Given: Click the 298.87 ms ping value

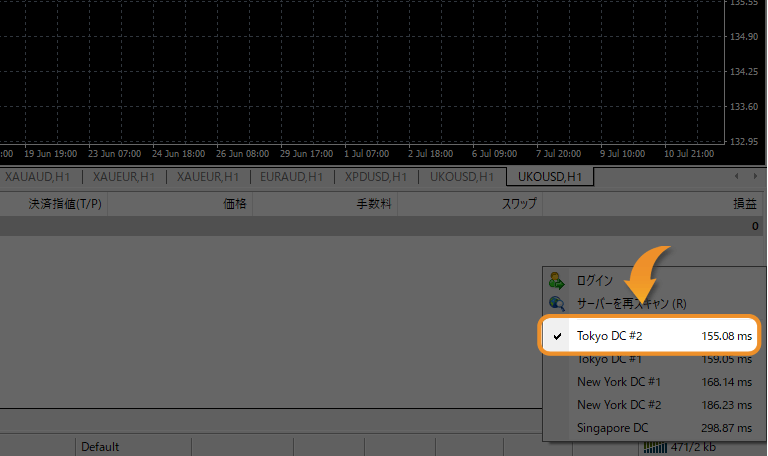Looking at the screenshot, I should tap(726, 428).
